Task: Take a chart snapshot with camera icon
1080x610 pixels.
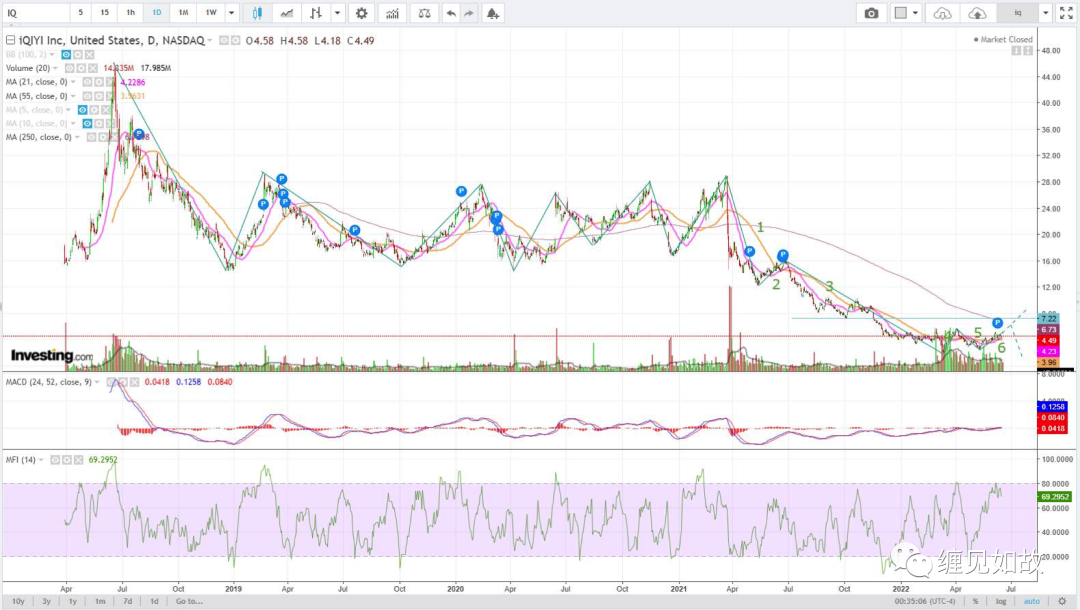Action: 871,13
